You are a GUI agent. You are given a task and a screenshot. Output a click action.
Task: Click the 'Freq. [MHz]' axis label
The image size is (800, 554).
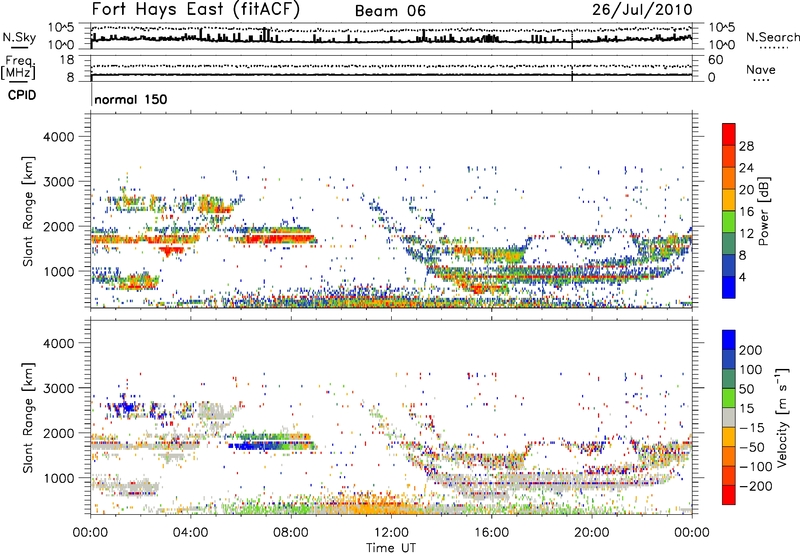pyautogui.click(x=18, y=68)
